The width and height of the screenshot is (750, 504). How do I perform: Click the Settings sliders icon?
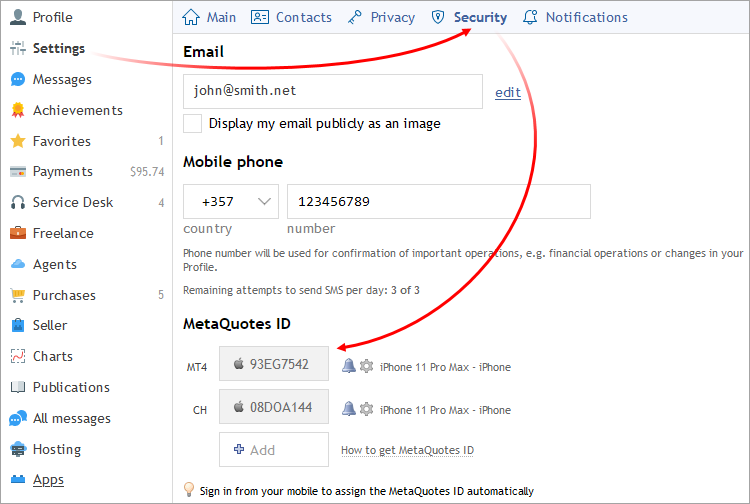pyautogui.click(x=18, y=48)
